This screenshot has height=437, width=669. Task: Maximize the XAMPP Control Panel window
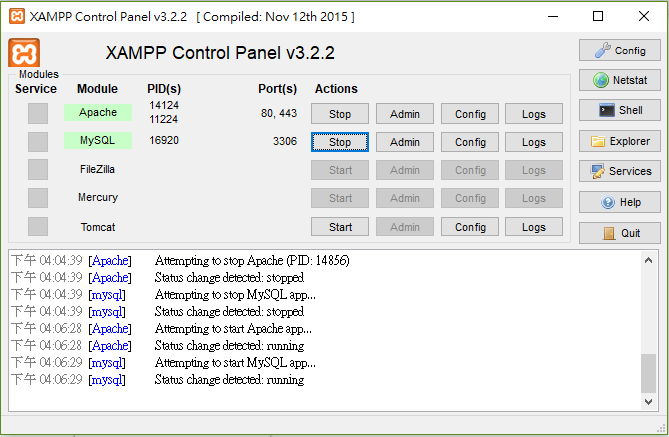pyautogui.click(x=598, y=17)
